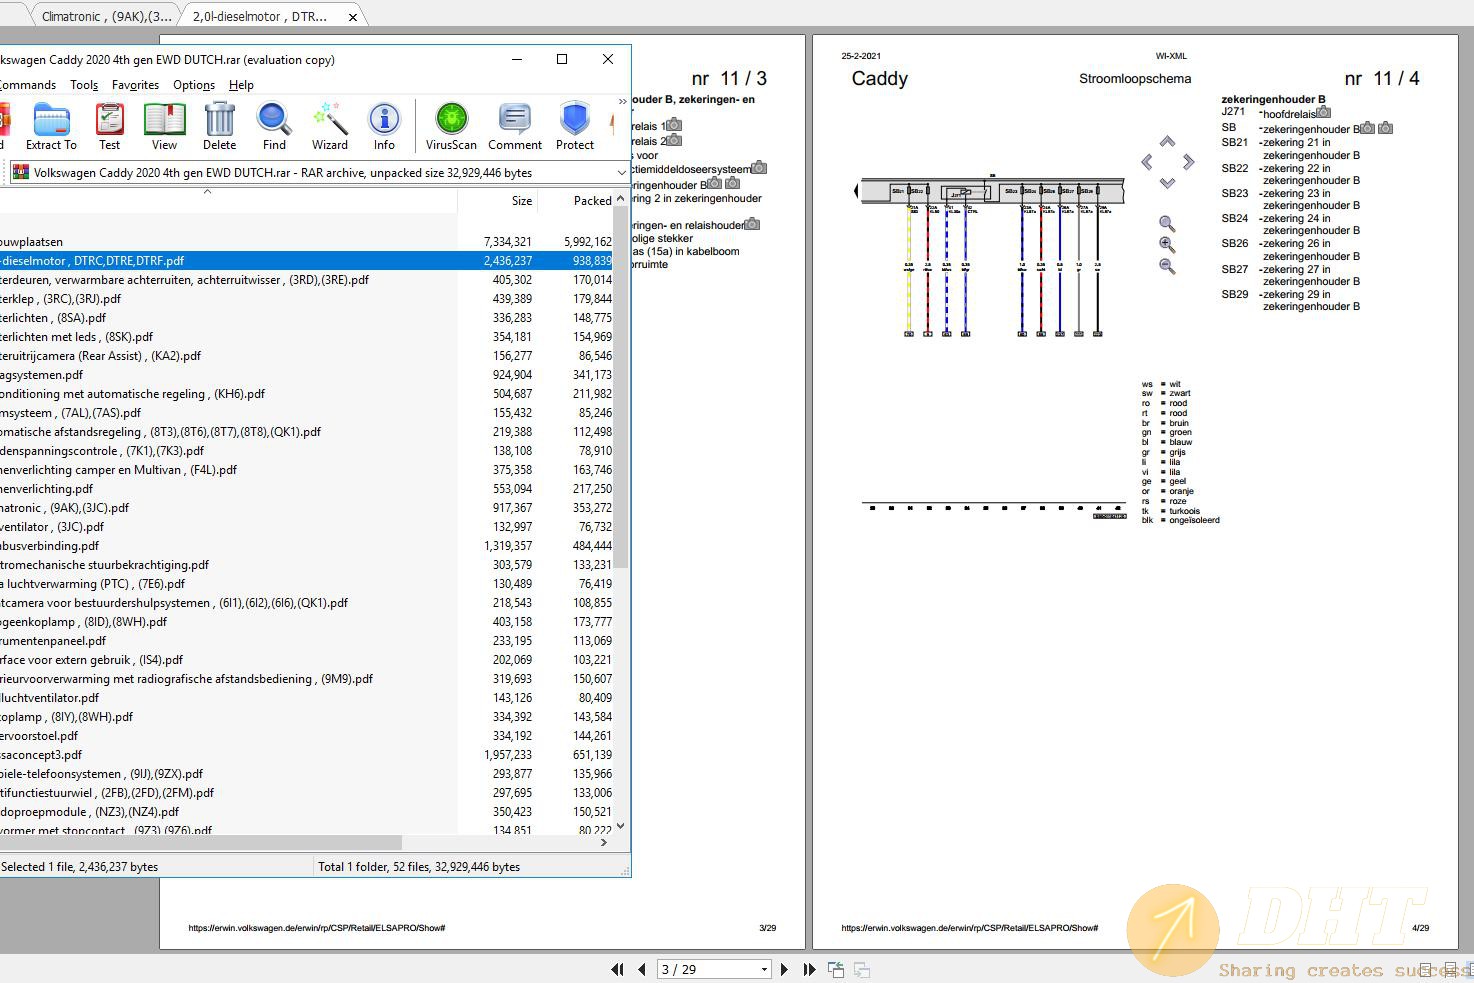Open Find in WinRAR toolbar
The width and height of the screenshot is (1474, 983).
click(x=274, y=127)
